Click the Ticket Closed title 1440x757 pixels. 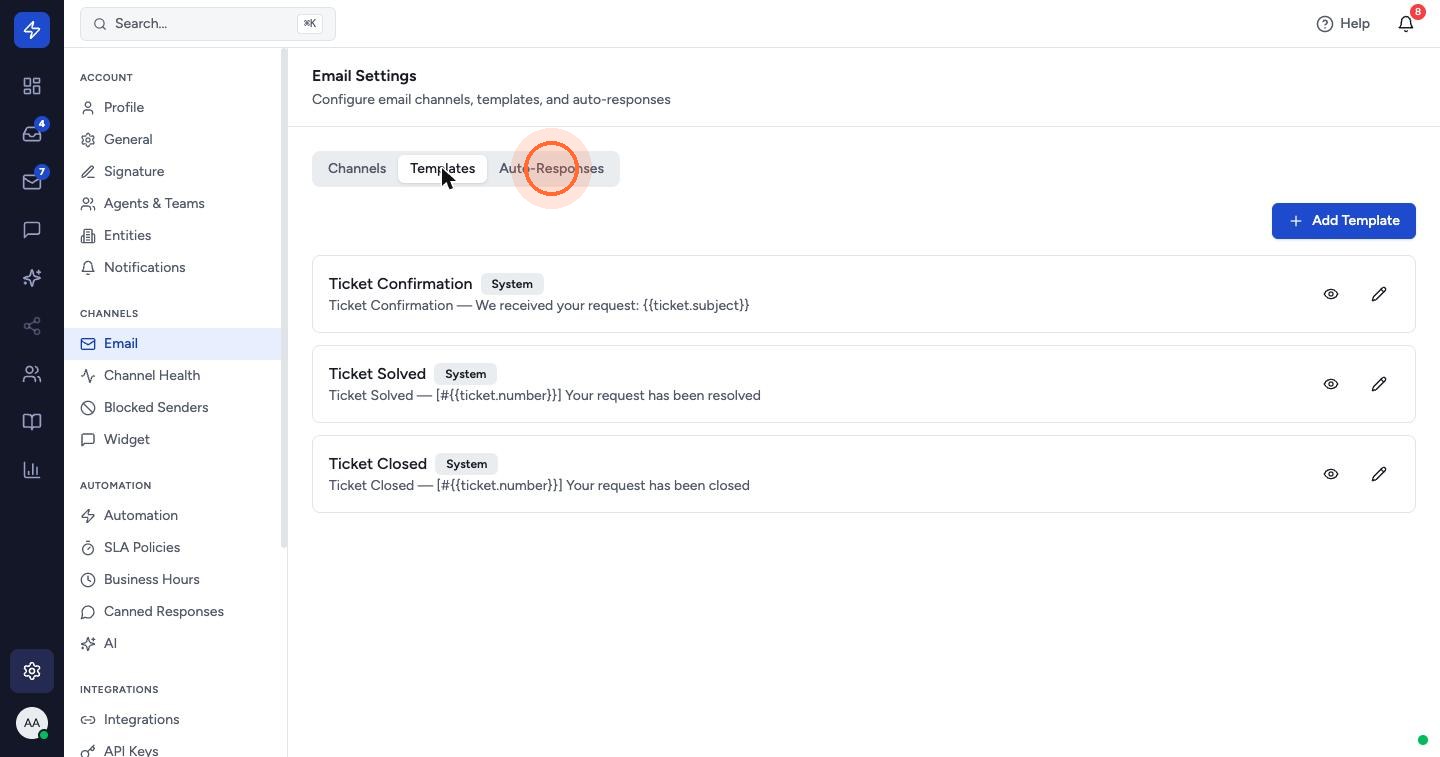(378, 464)
